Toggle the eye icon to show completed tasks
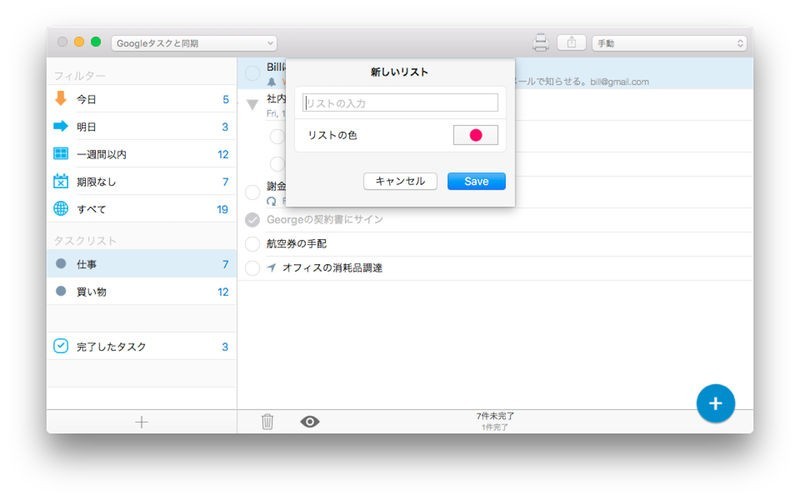 310,422
